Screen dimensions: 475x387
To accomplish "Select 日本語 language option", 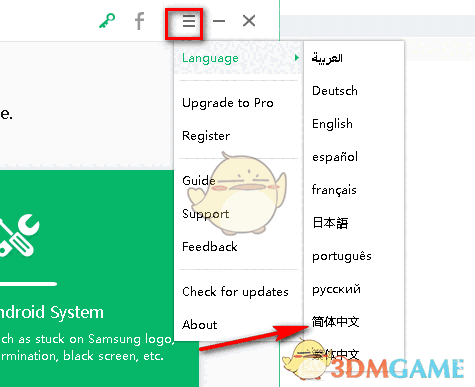I will click(330, 223).
